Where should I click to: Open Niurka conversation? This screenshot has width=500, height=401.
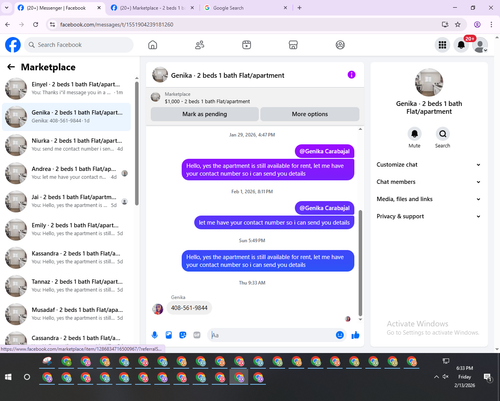66,145
